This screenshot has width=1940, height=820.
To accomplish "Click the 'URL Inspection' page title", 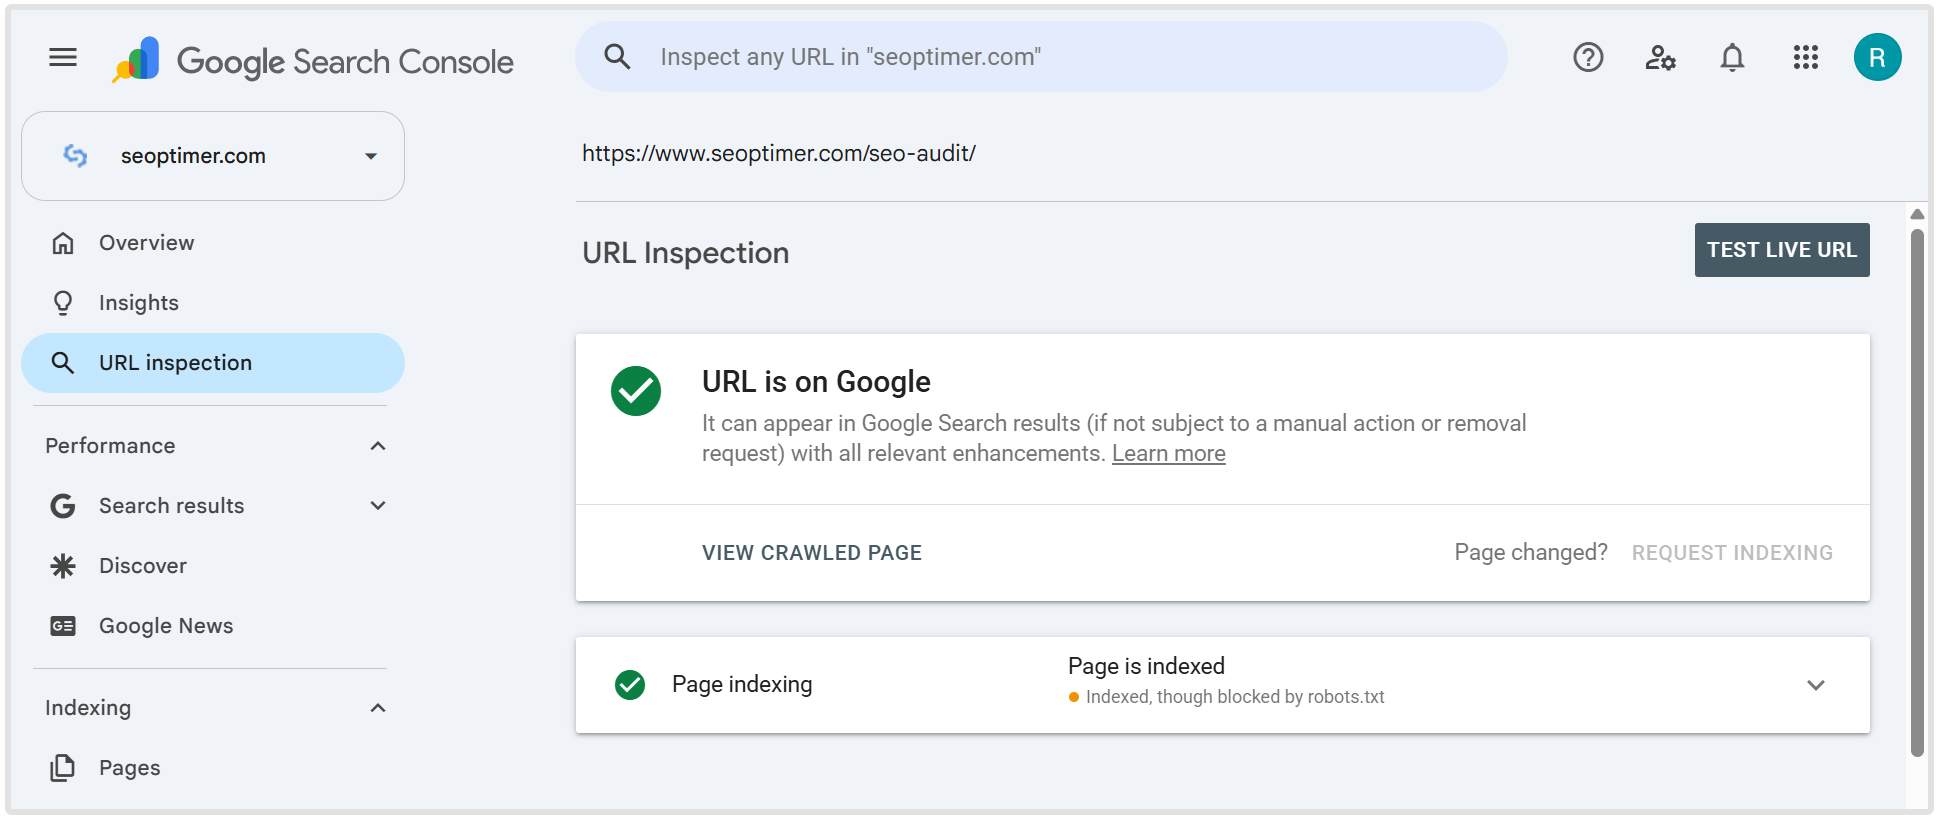I will click(x=686, y=253).
